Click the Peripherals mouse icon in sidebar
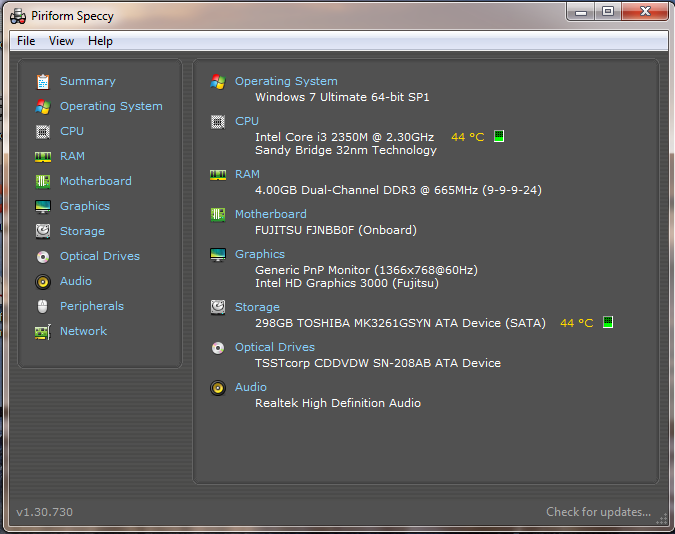This screenshot has height=534, width=675. point(43,306)
